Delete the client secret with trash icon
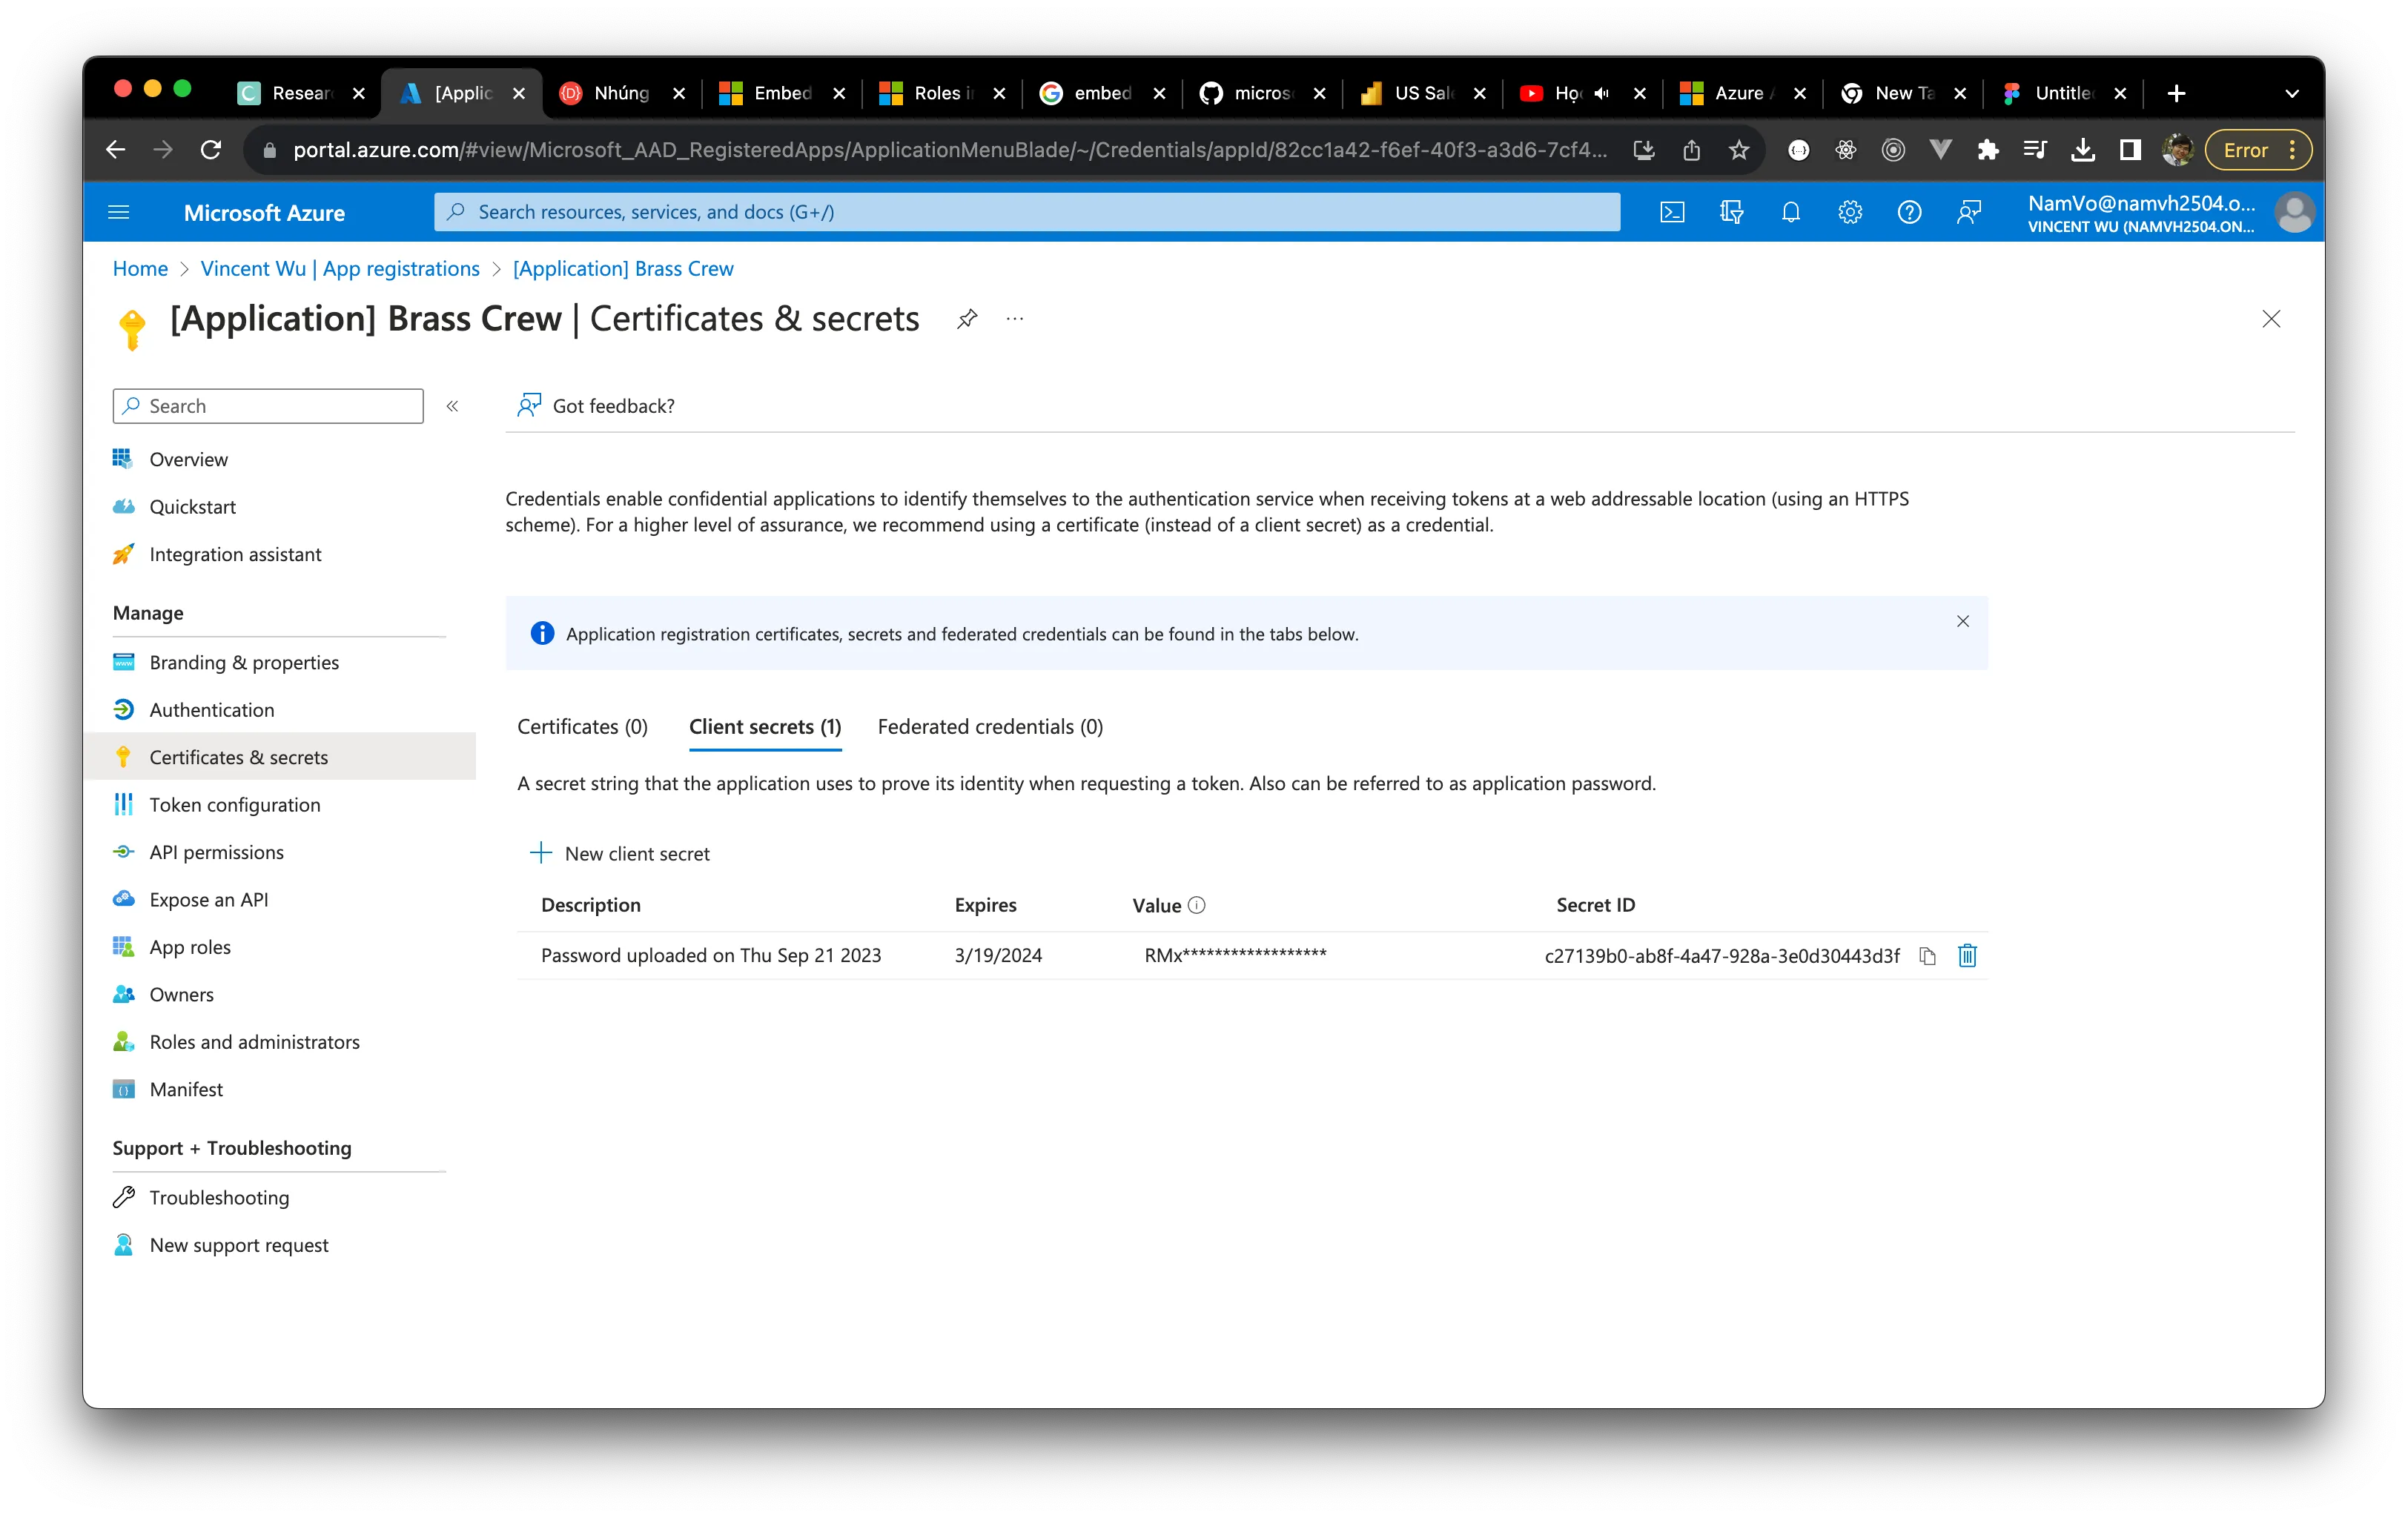Screen dimensions: 2408x1518 [x=1967, y=955]
